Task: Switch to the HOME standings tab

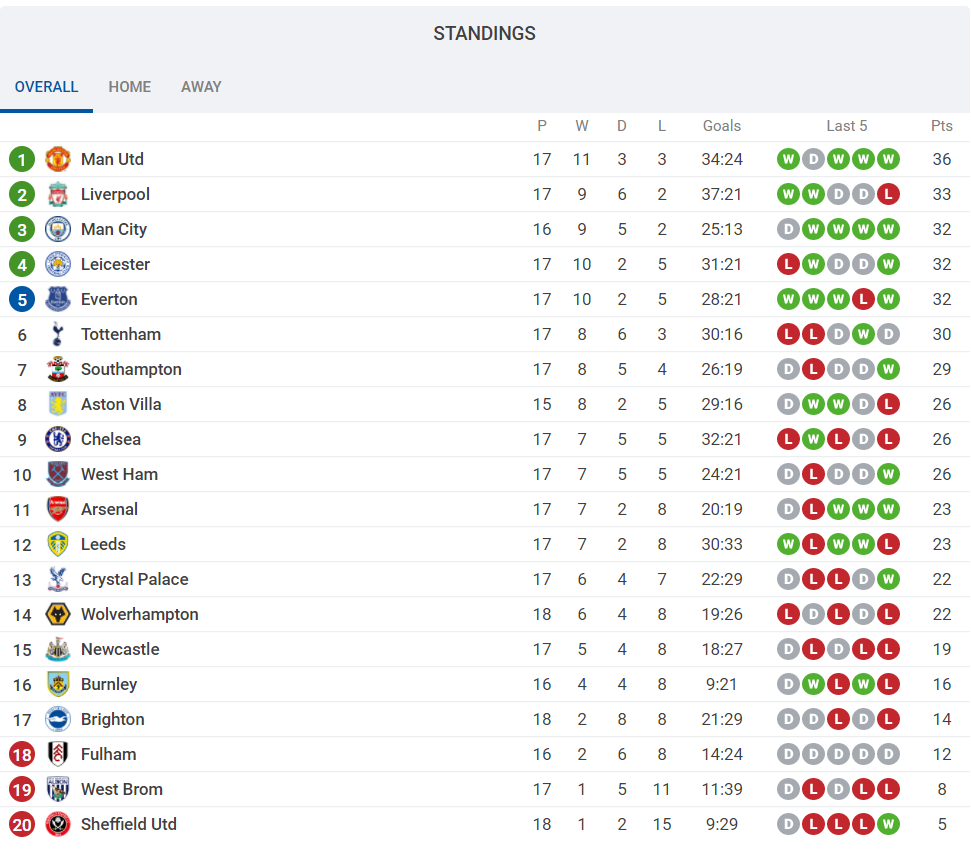Action: (130, 87)
